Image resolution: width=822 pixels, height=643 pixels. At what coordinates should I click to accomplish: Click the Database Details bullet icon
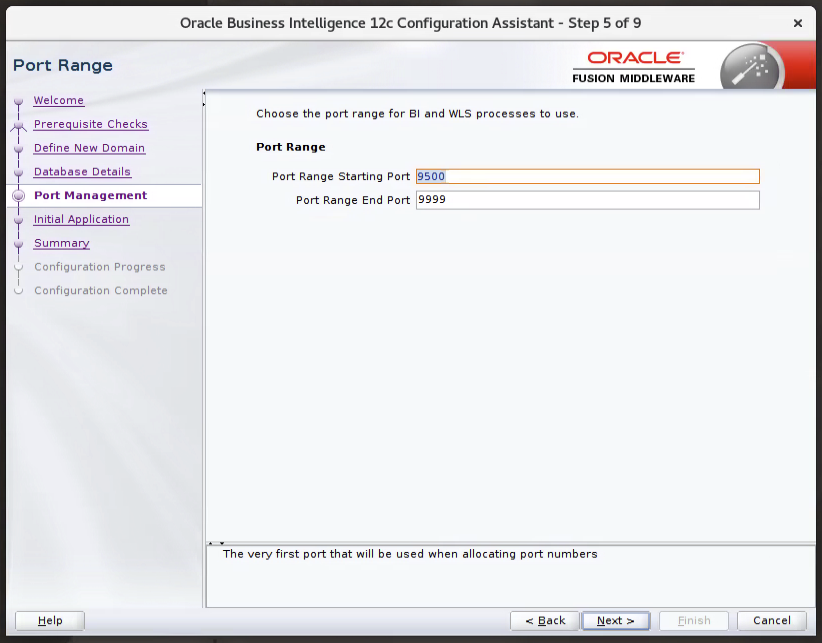[19, 172]
